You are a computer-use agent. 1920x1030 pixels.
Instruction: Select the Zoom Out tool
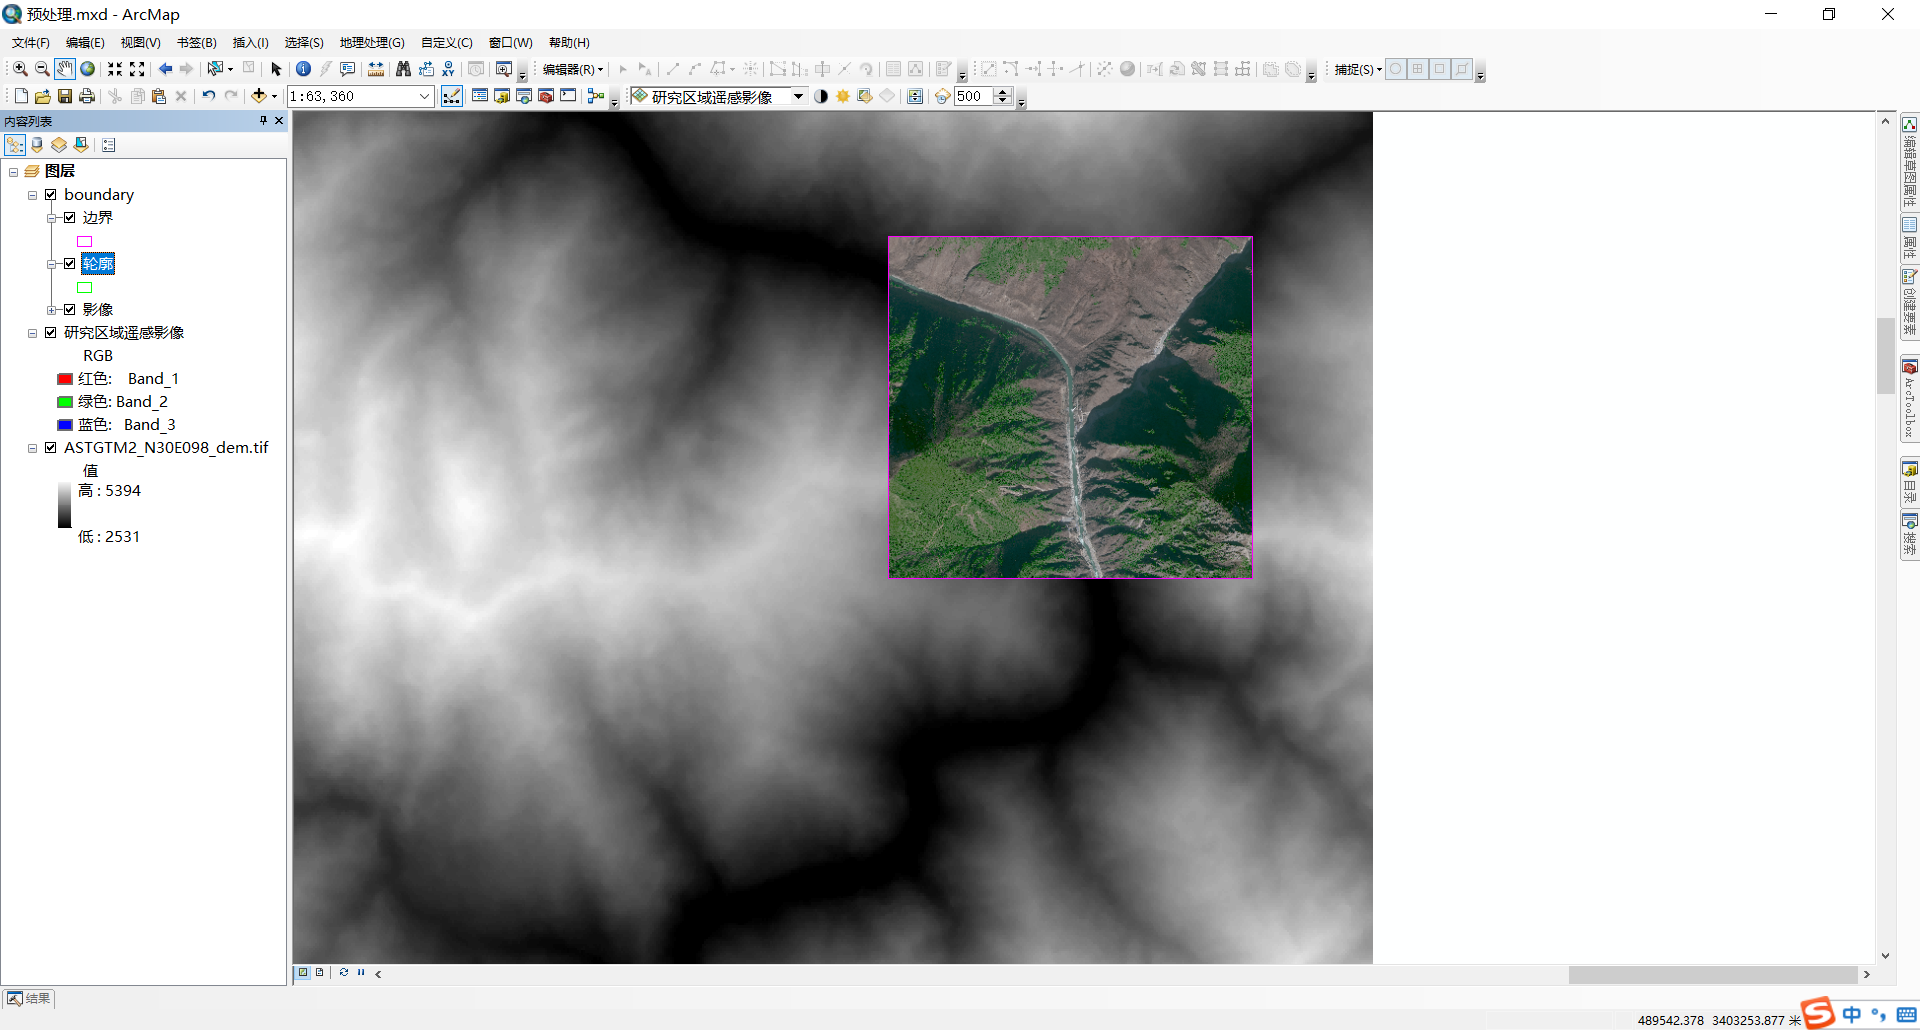point(42,69)
